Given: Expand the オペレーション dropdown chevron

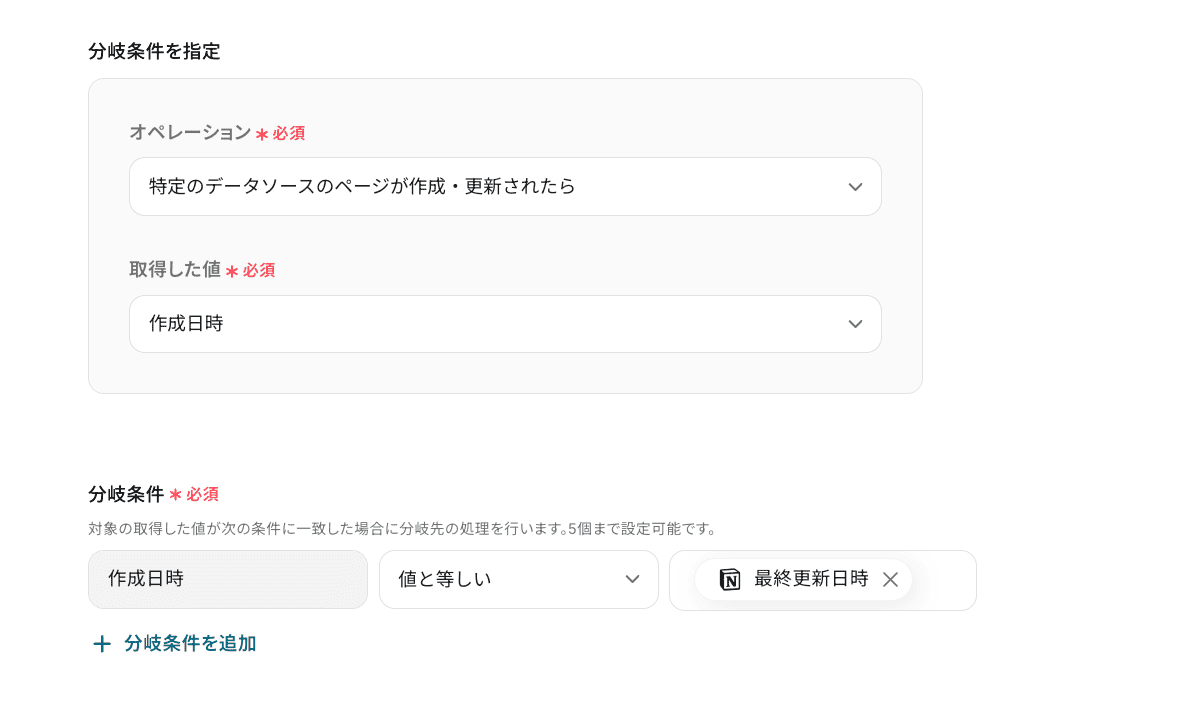Looking at the screenshot, I should tap(855, 187).
